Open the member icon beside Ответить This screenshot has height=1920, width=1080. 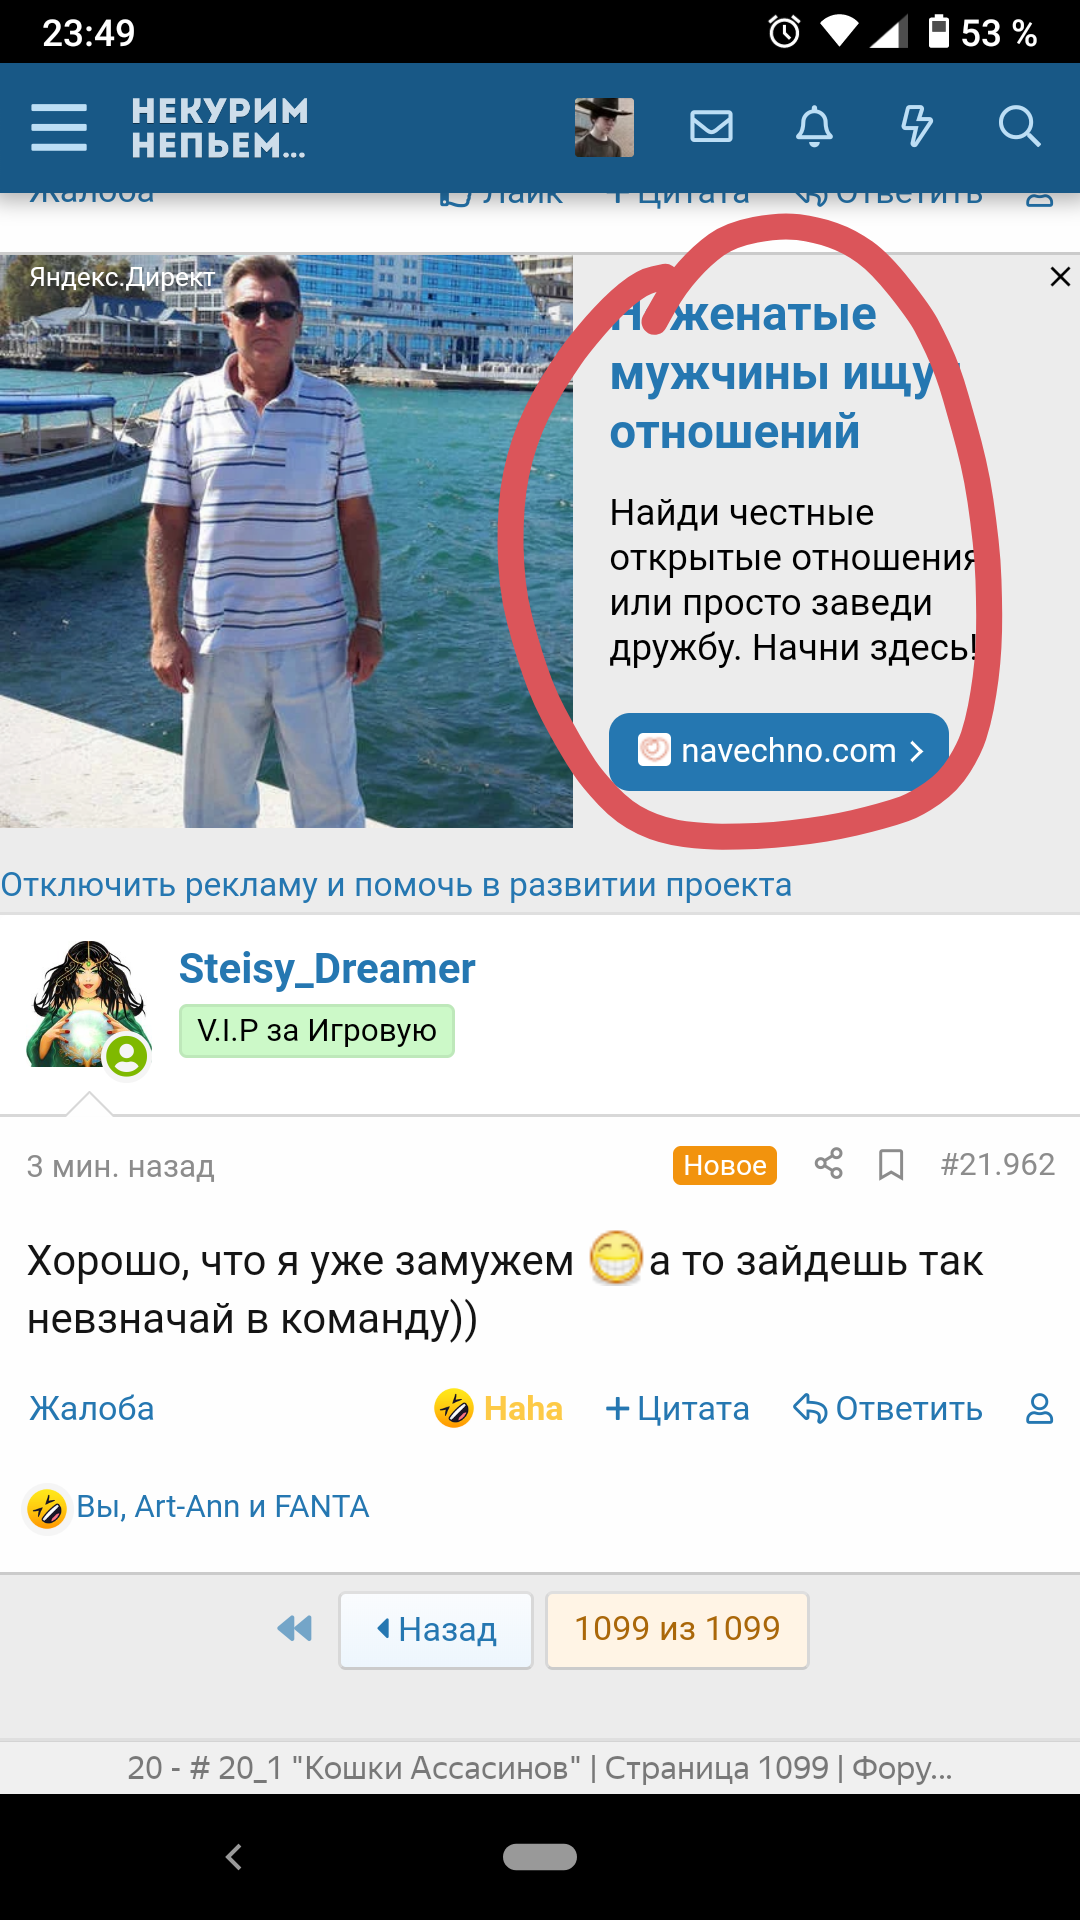click(x=1040, y=1408)
